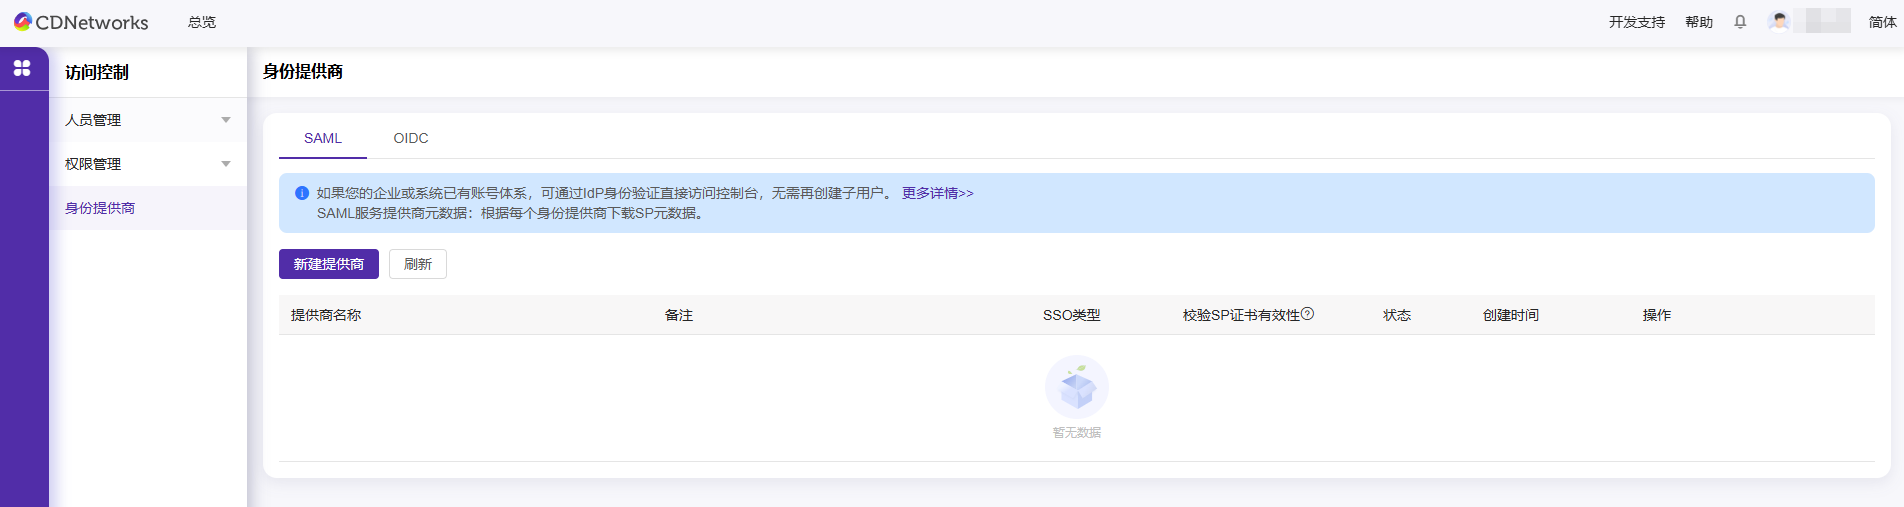The height and width of the screenshot is (507, 1904).
Task: Open the notification bell
Action: tap(1740, 22)
